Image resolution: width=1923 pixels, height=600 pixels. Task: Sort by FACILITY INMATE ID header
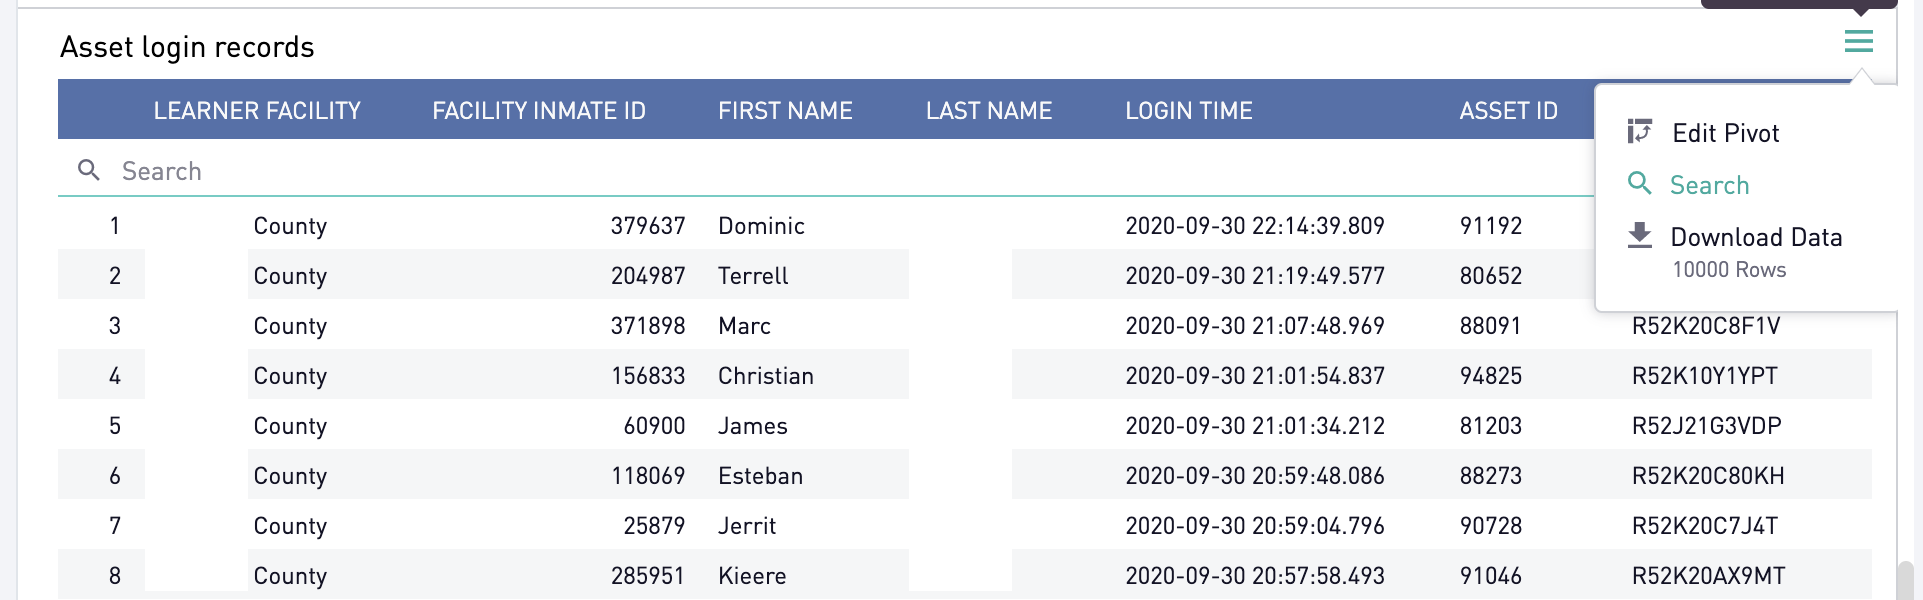pos(539,110)
